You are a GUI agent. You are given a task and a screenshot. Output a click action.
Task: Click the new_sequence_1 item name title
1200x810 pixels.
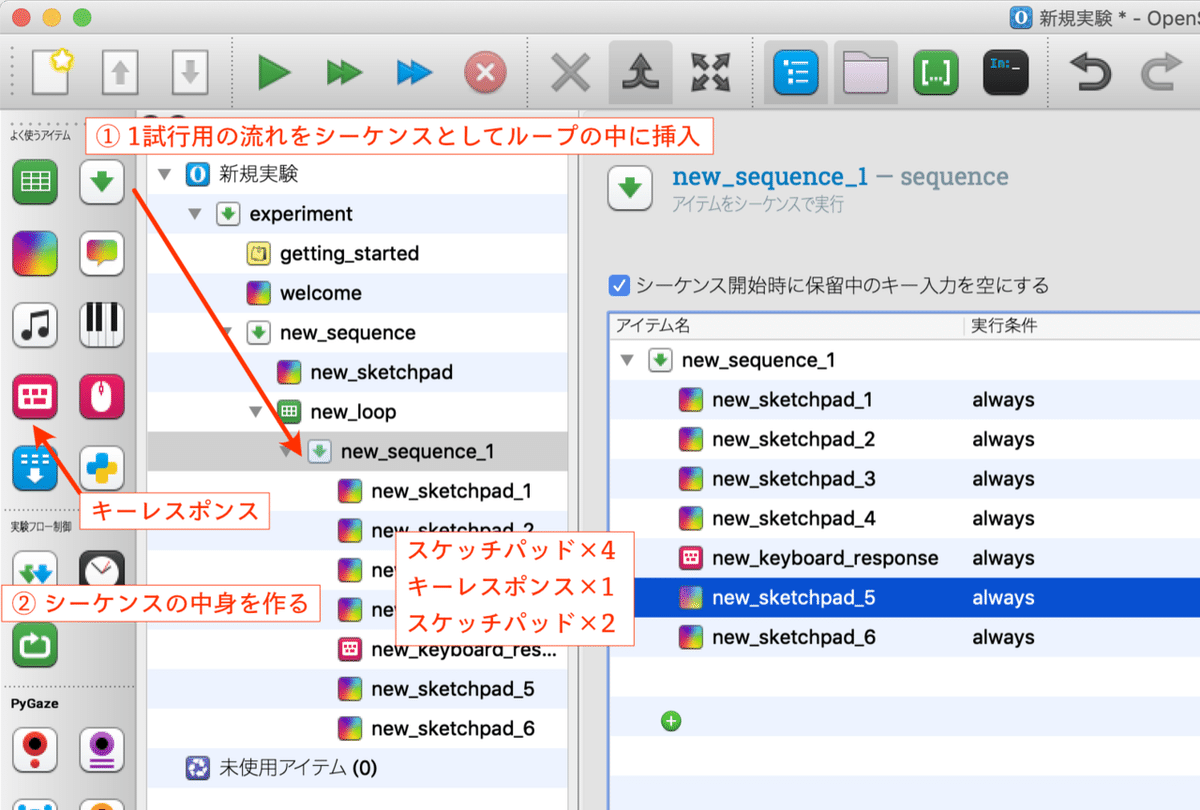(770, 177)
